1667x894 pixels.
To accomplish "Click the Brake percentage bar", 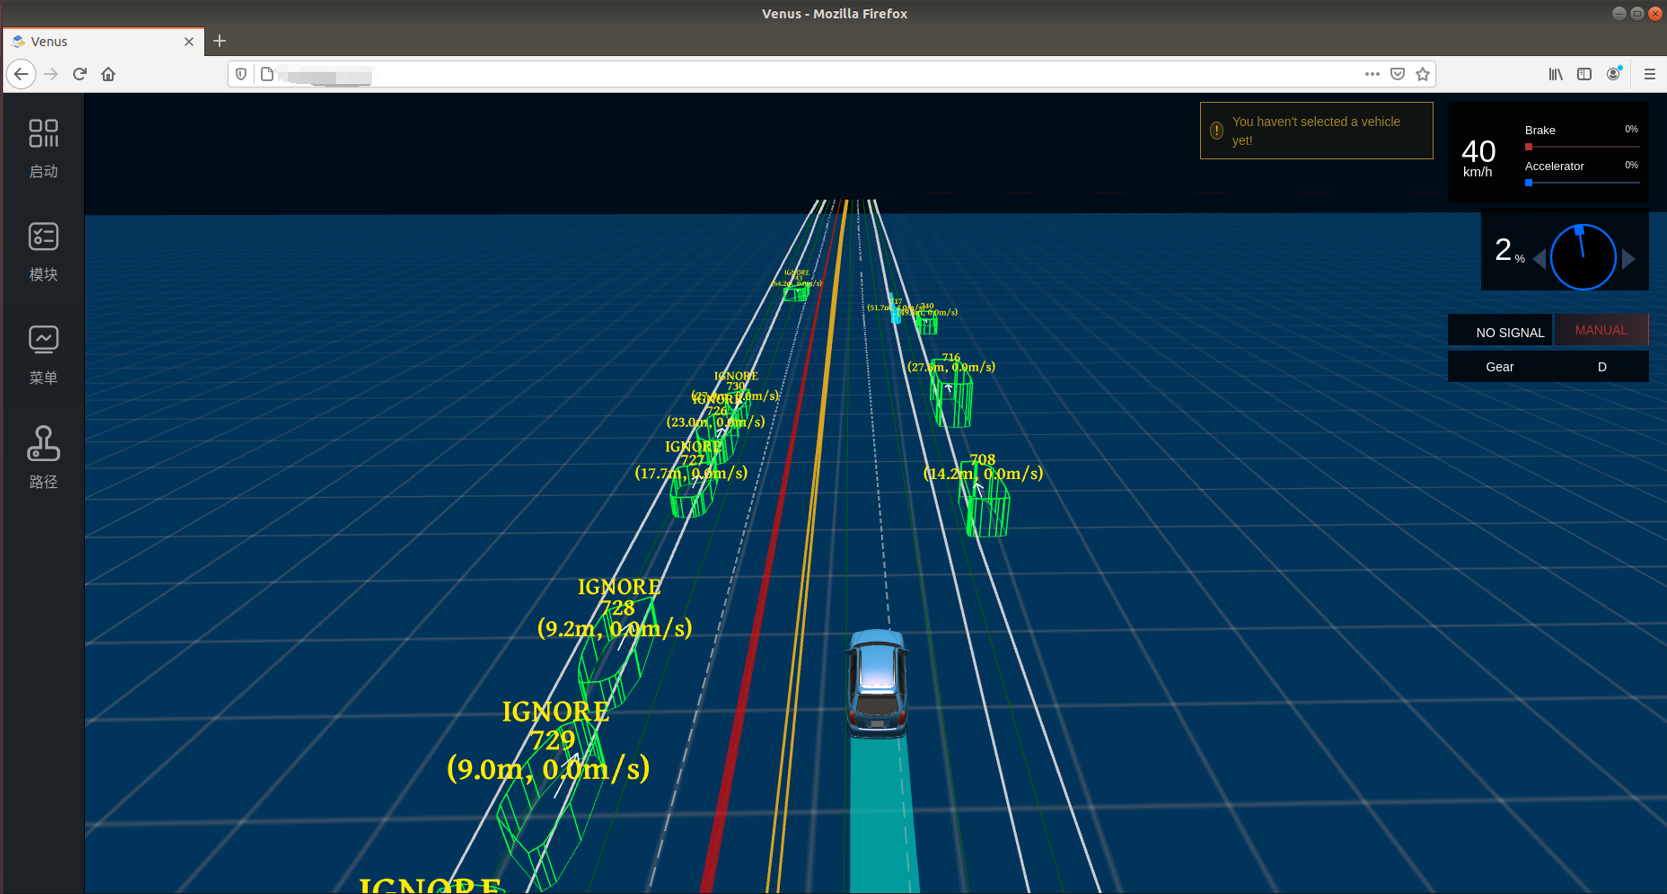I will click(1581, 147).
